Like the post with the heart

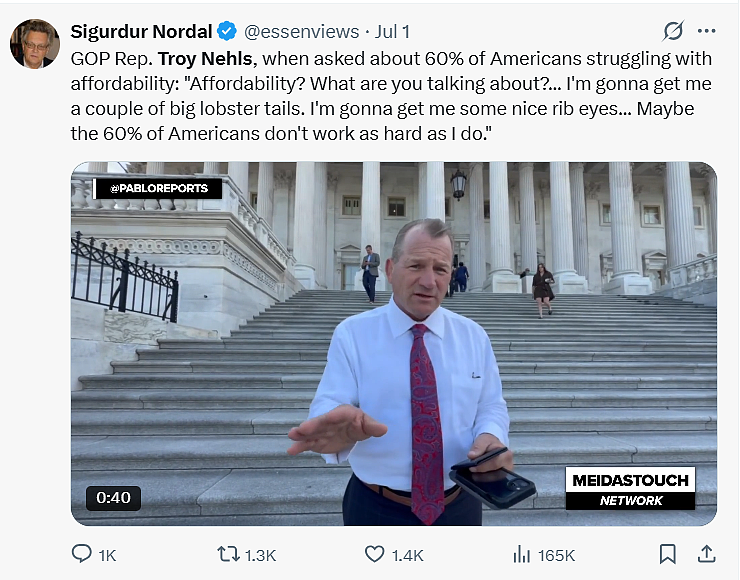point(375,554)
